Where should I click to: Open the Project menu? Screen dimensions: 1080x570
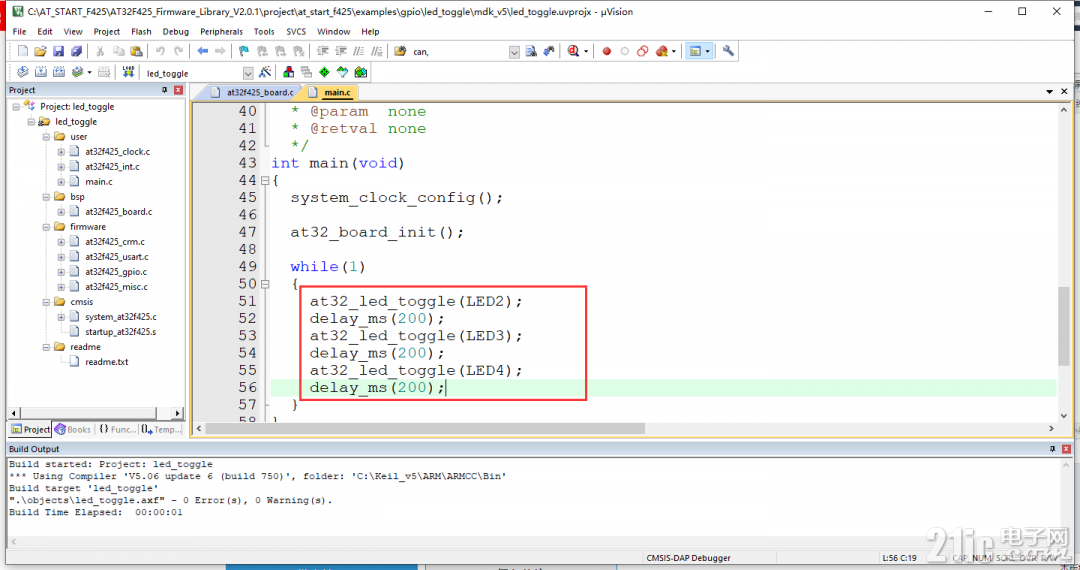tap(107, 32)
